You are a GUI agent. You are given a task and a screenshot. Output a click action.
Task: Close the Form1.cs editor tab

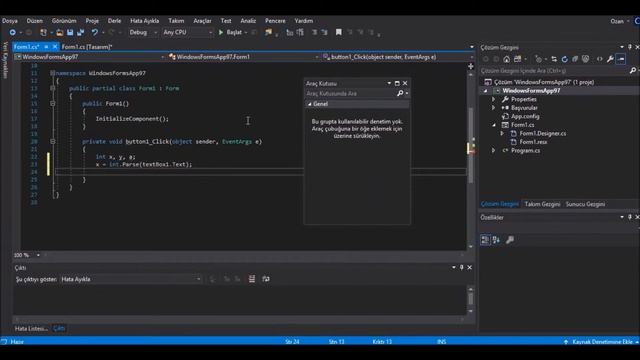point(55,47)
